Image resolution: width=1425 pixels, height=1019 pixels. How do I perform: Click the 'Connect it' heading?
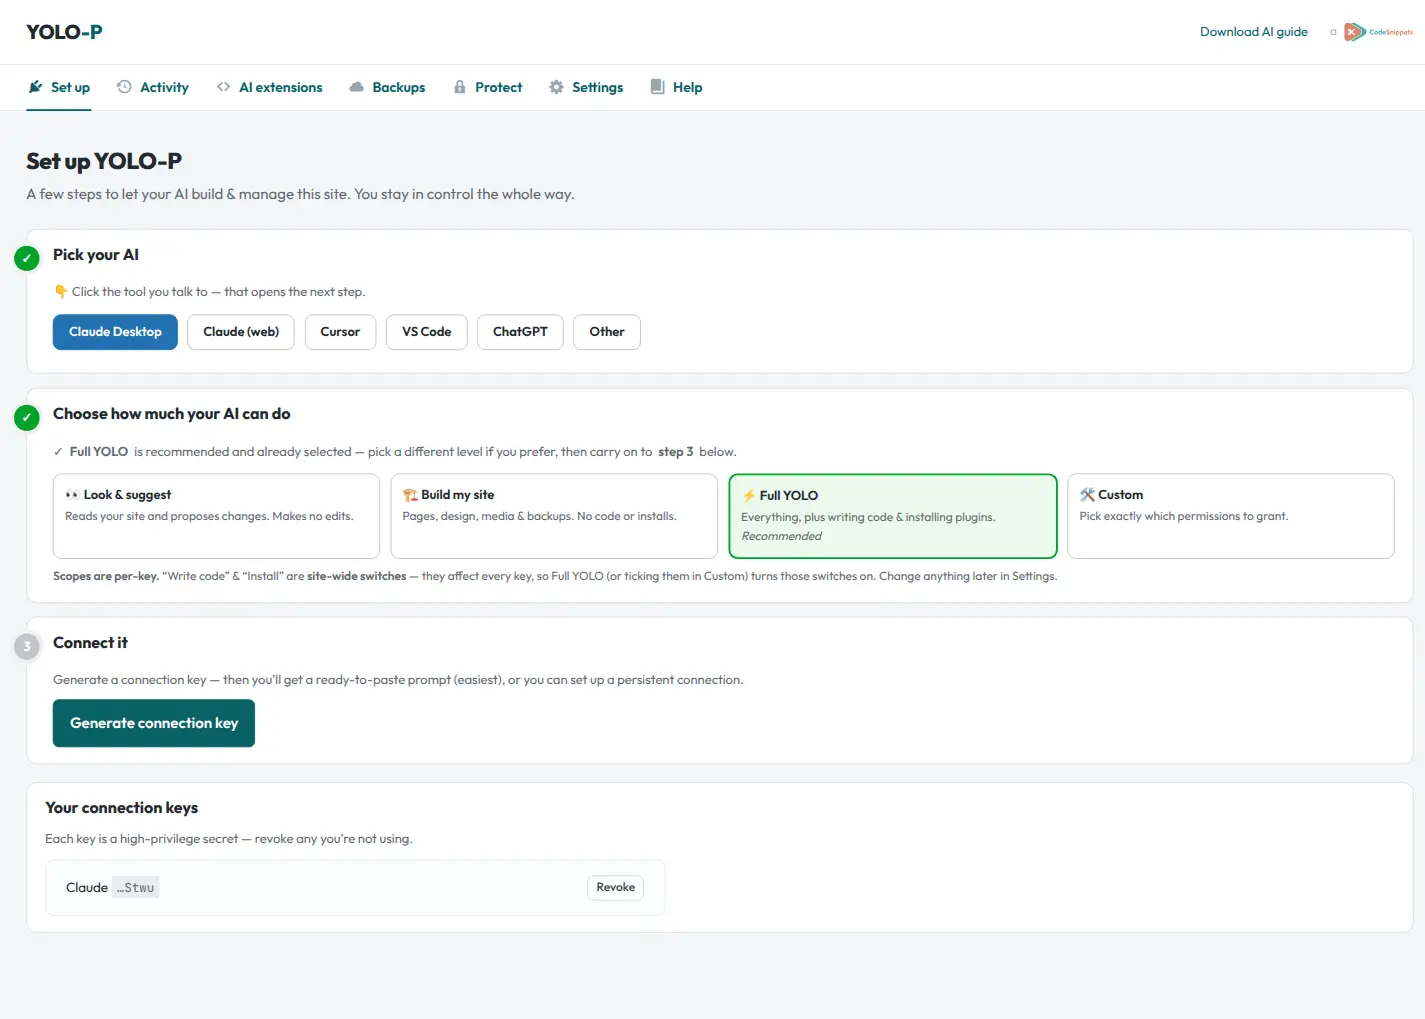click(90, 643)
